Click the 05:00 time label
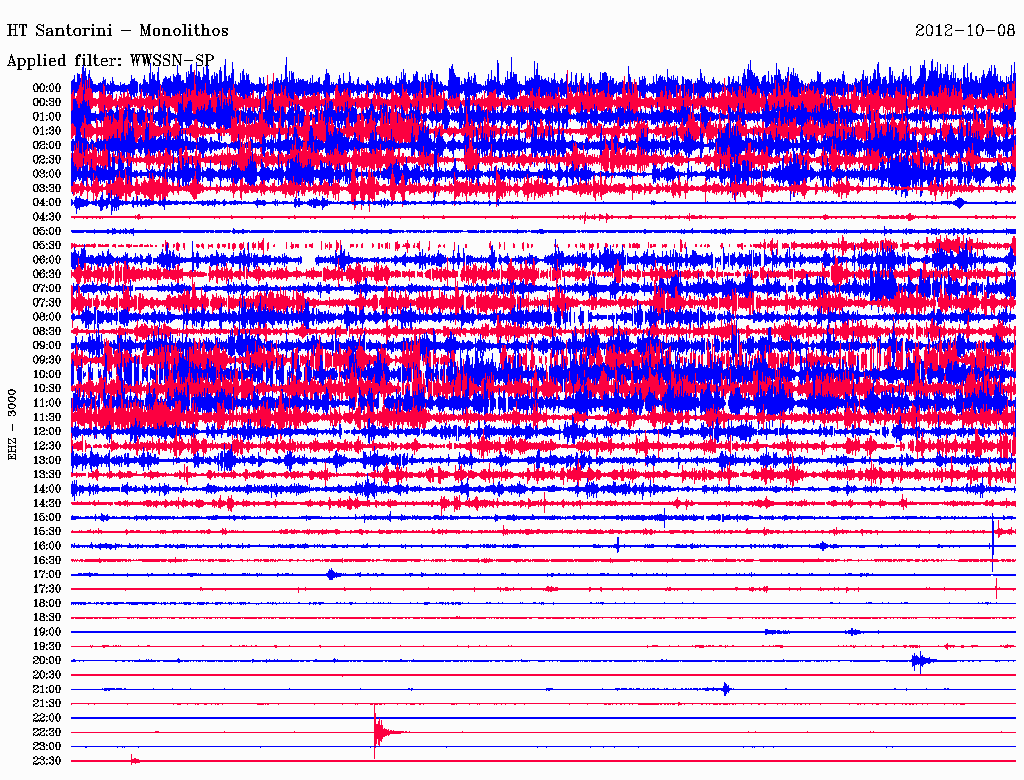Screen dimensions: 1024x780 click(x=47, y=231)
